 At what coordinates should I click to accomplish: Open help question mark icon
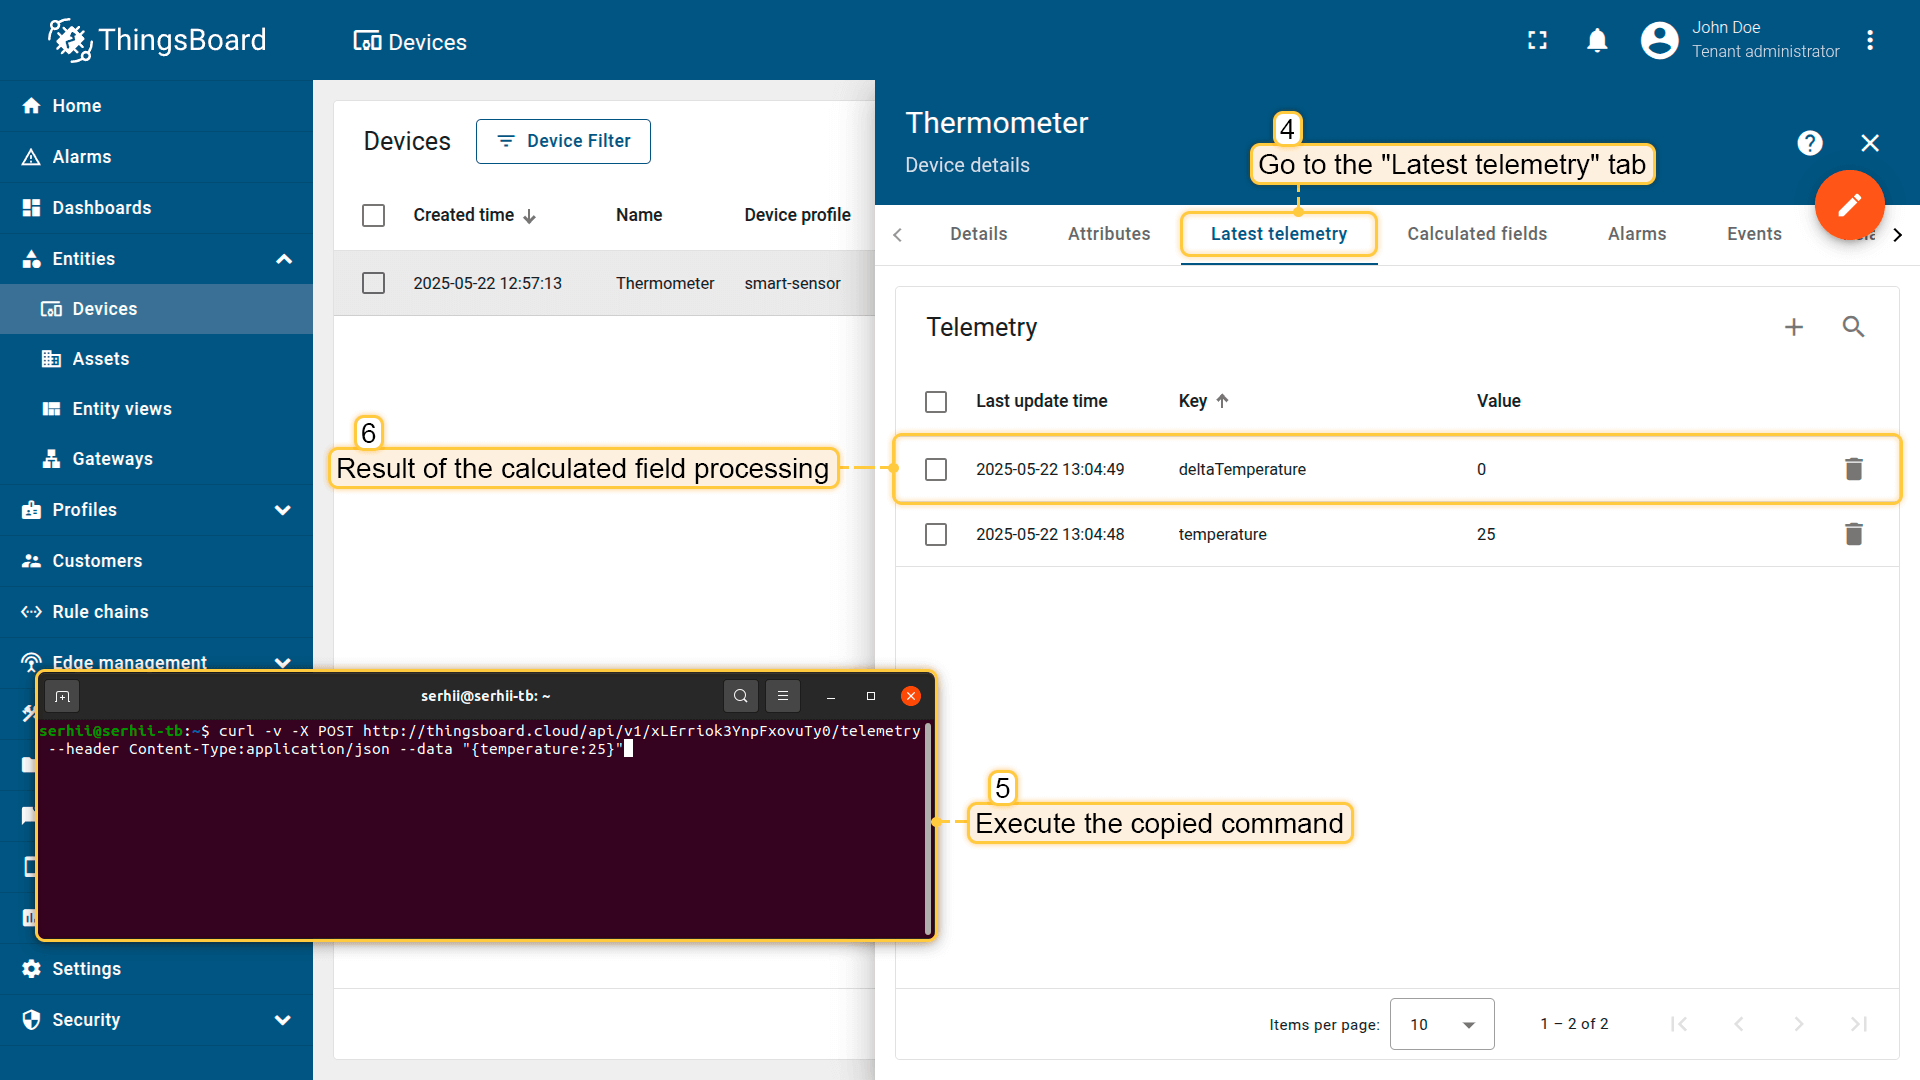[1809, 143]
